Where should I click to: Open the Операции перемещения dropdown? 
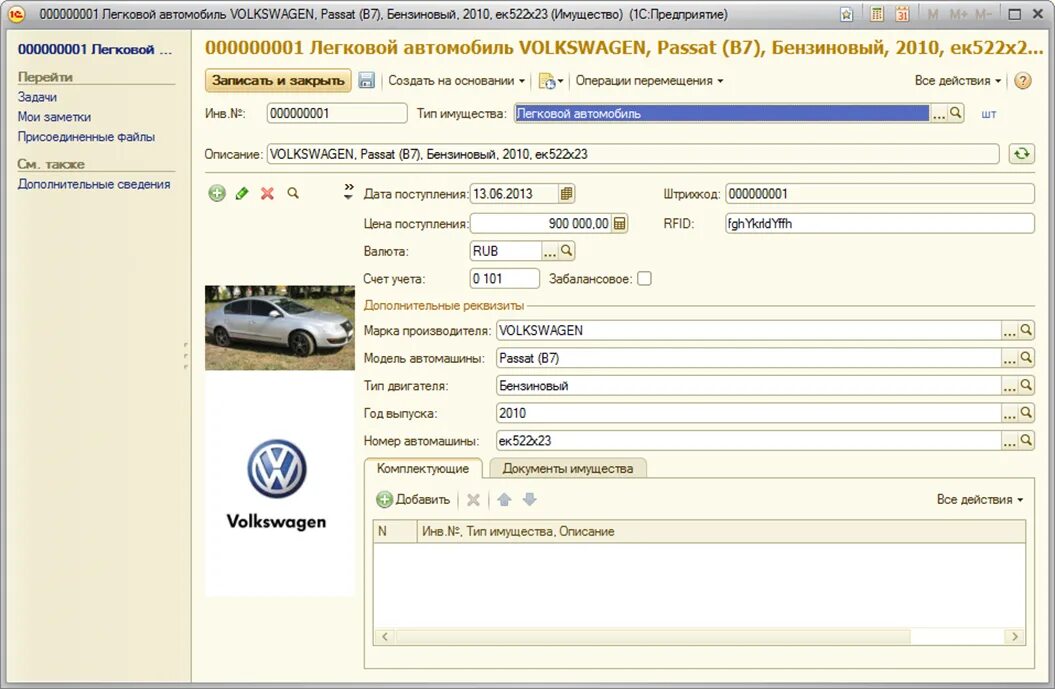(649, 81)
